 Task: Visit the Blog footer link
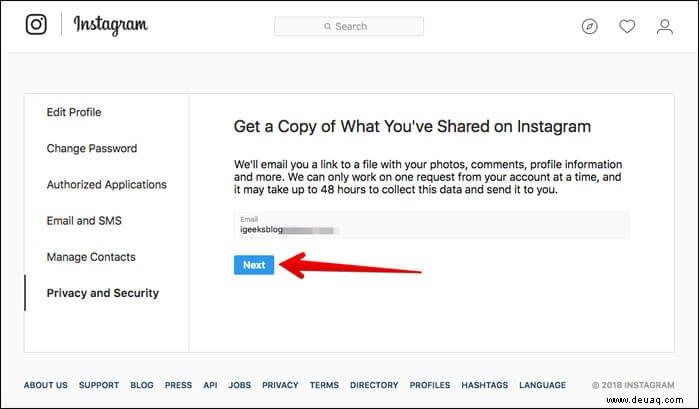click(x=142, y=385)
